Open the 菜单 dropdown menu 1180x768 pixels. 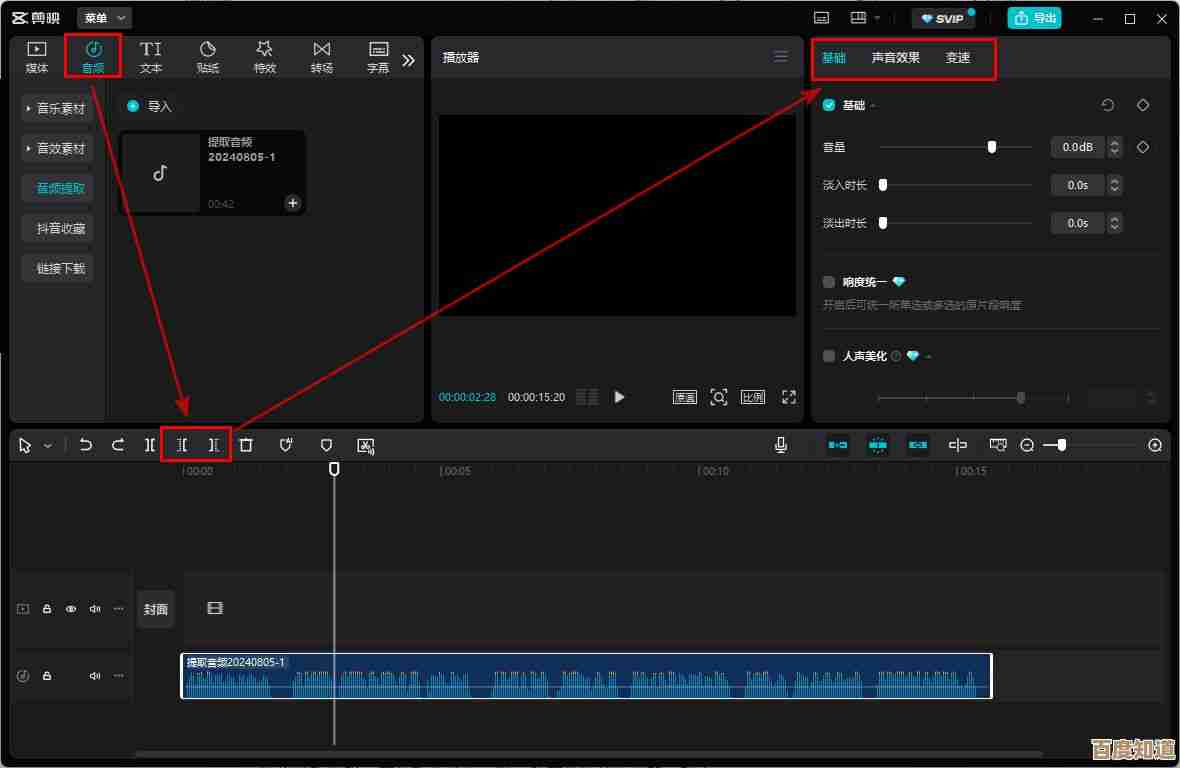(x=105, y=18)
